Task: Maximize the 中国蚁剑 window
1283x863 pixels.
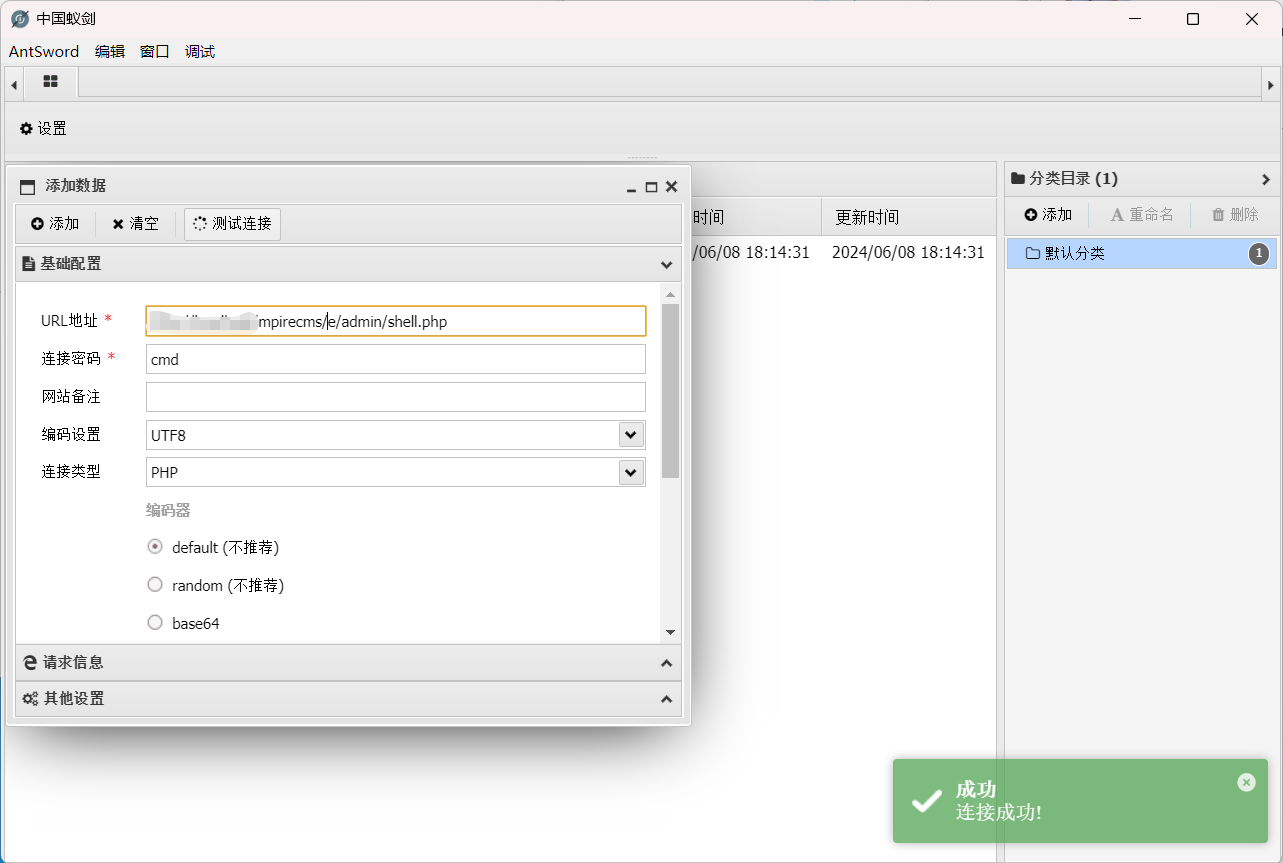Action: (1193, 19)
